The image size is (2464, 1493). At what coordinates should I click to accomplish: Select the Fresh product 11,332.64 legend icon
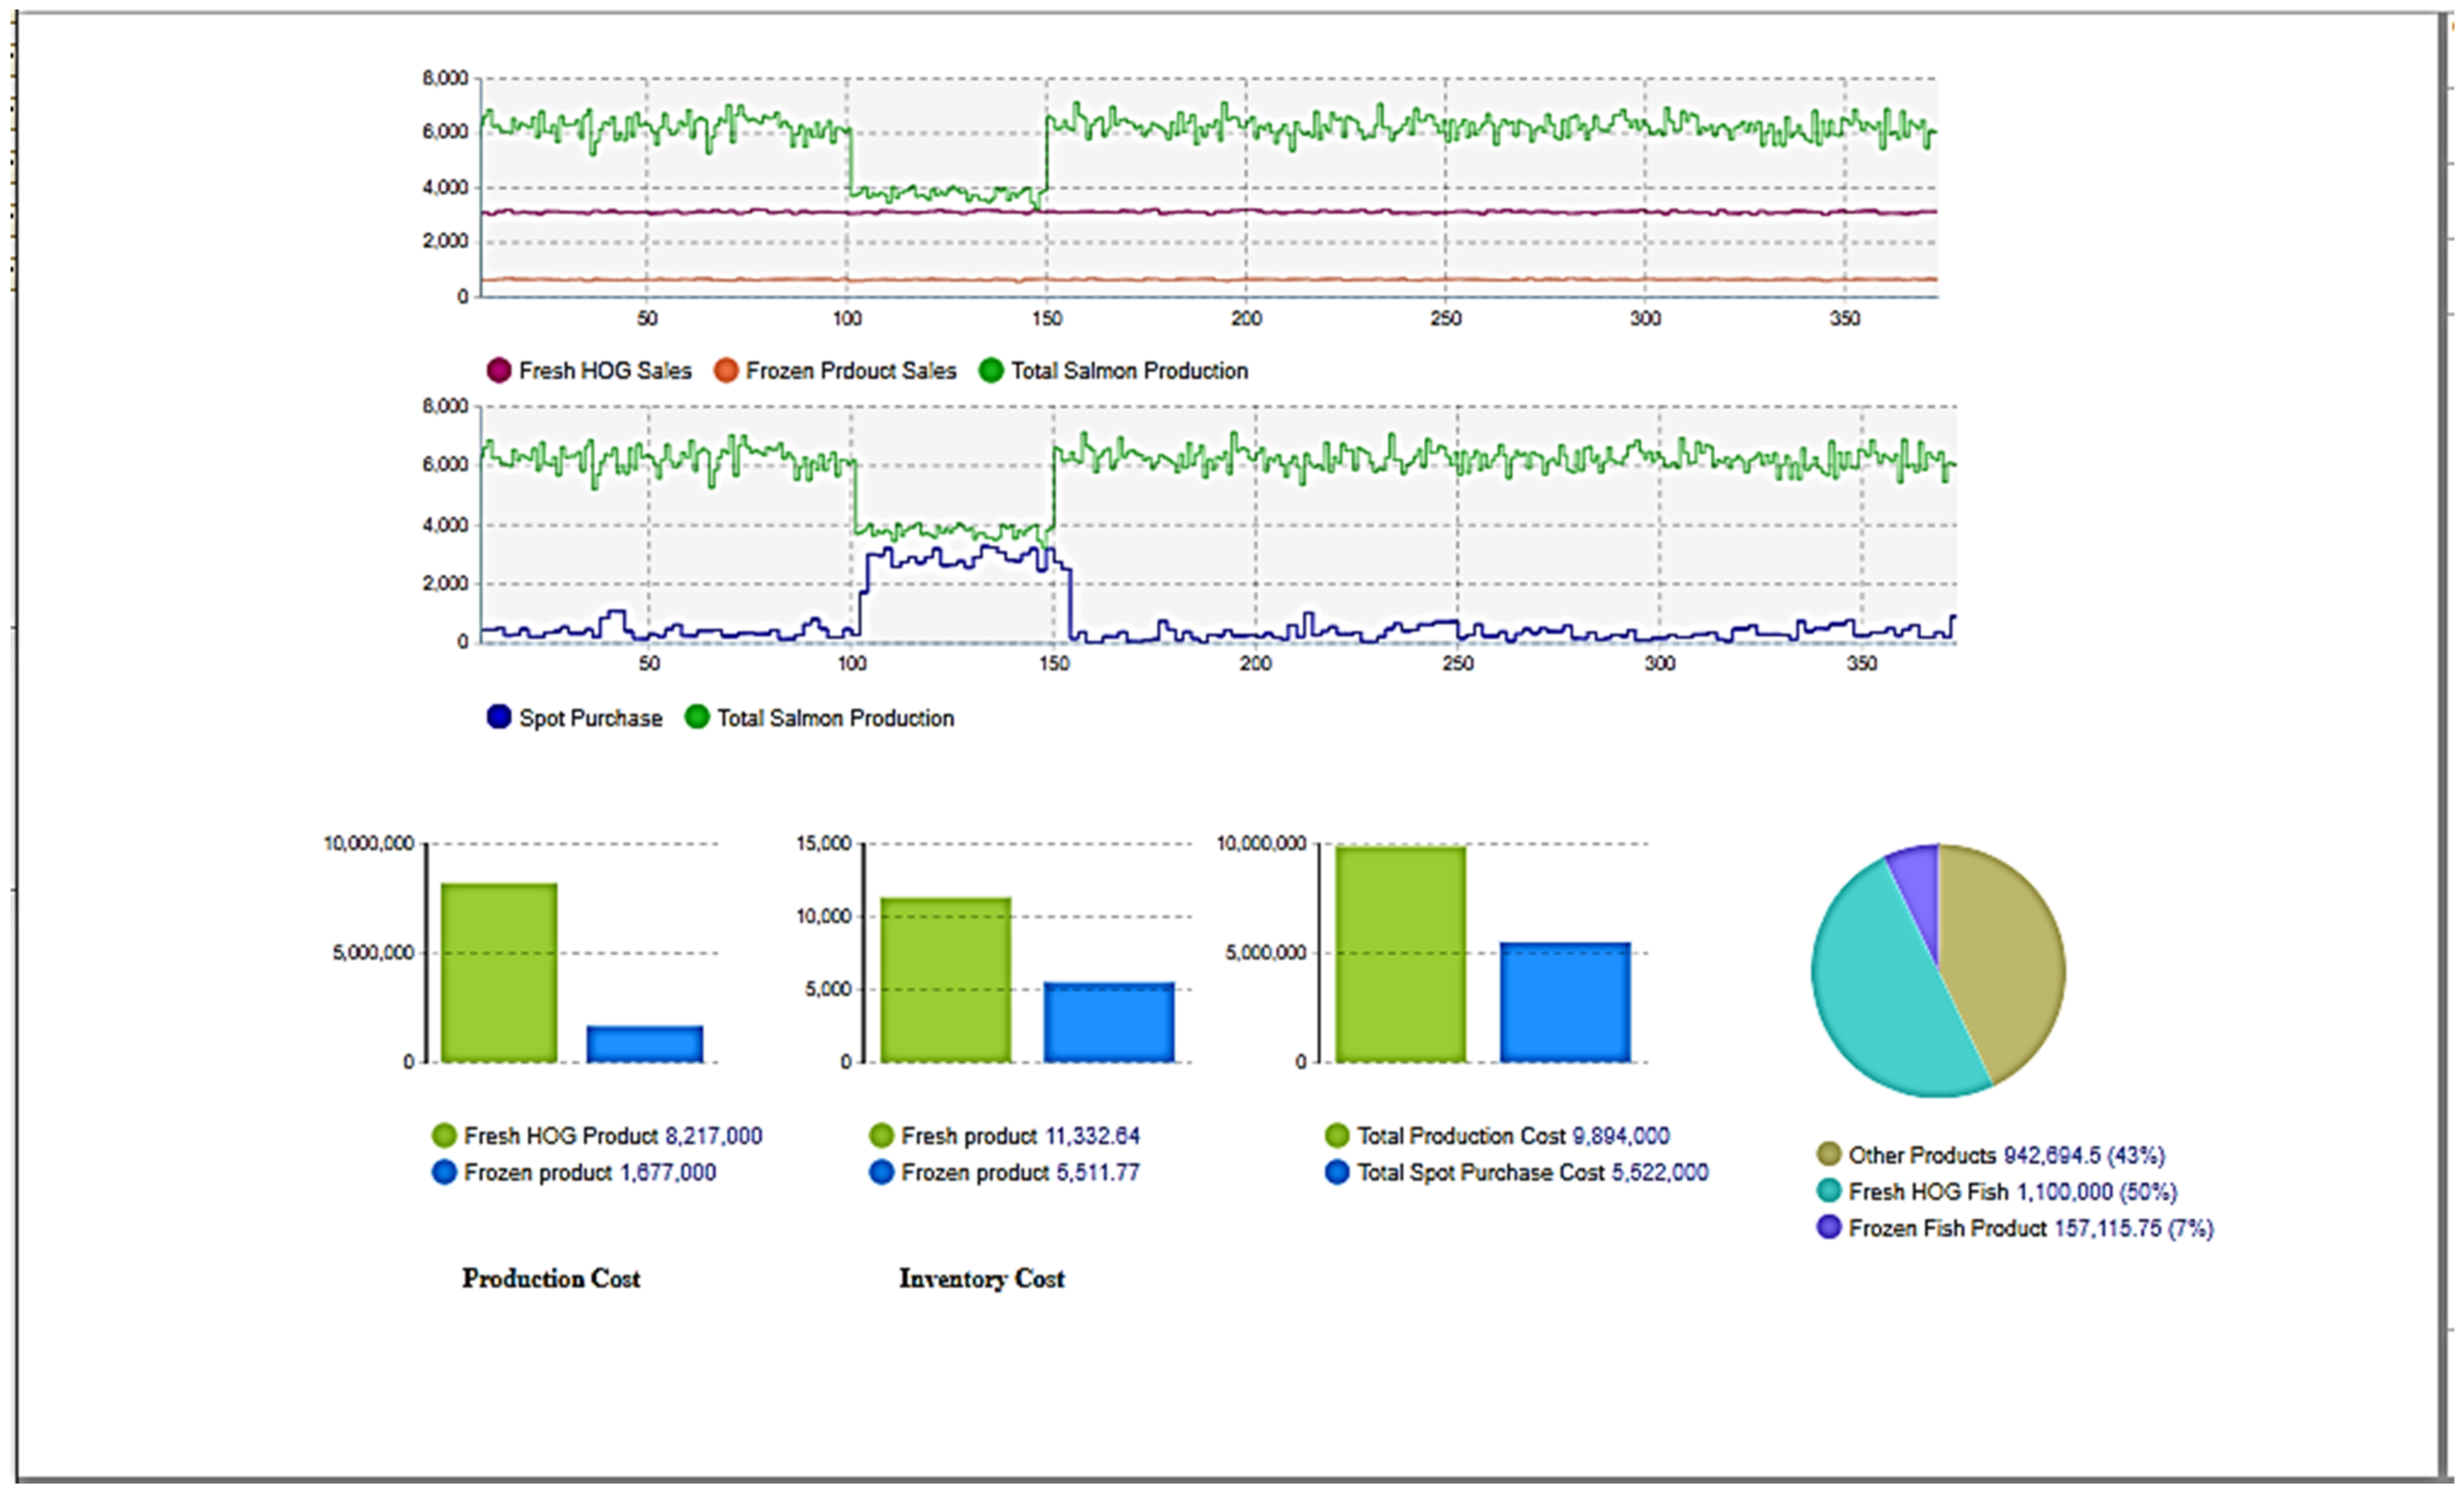pos(881,1135)
